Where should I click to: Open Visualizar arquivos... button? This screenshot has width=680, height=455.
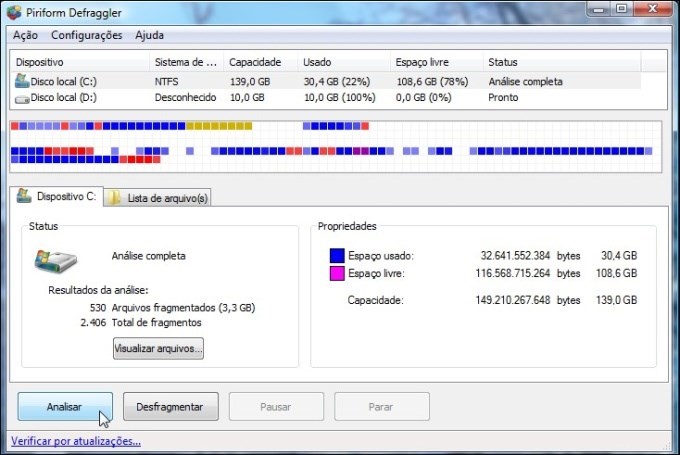pyautogui.click(x=158, y=348)
